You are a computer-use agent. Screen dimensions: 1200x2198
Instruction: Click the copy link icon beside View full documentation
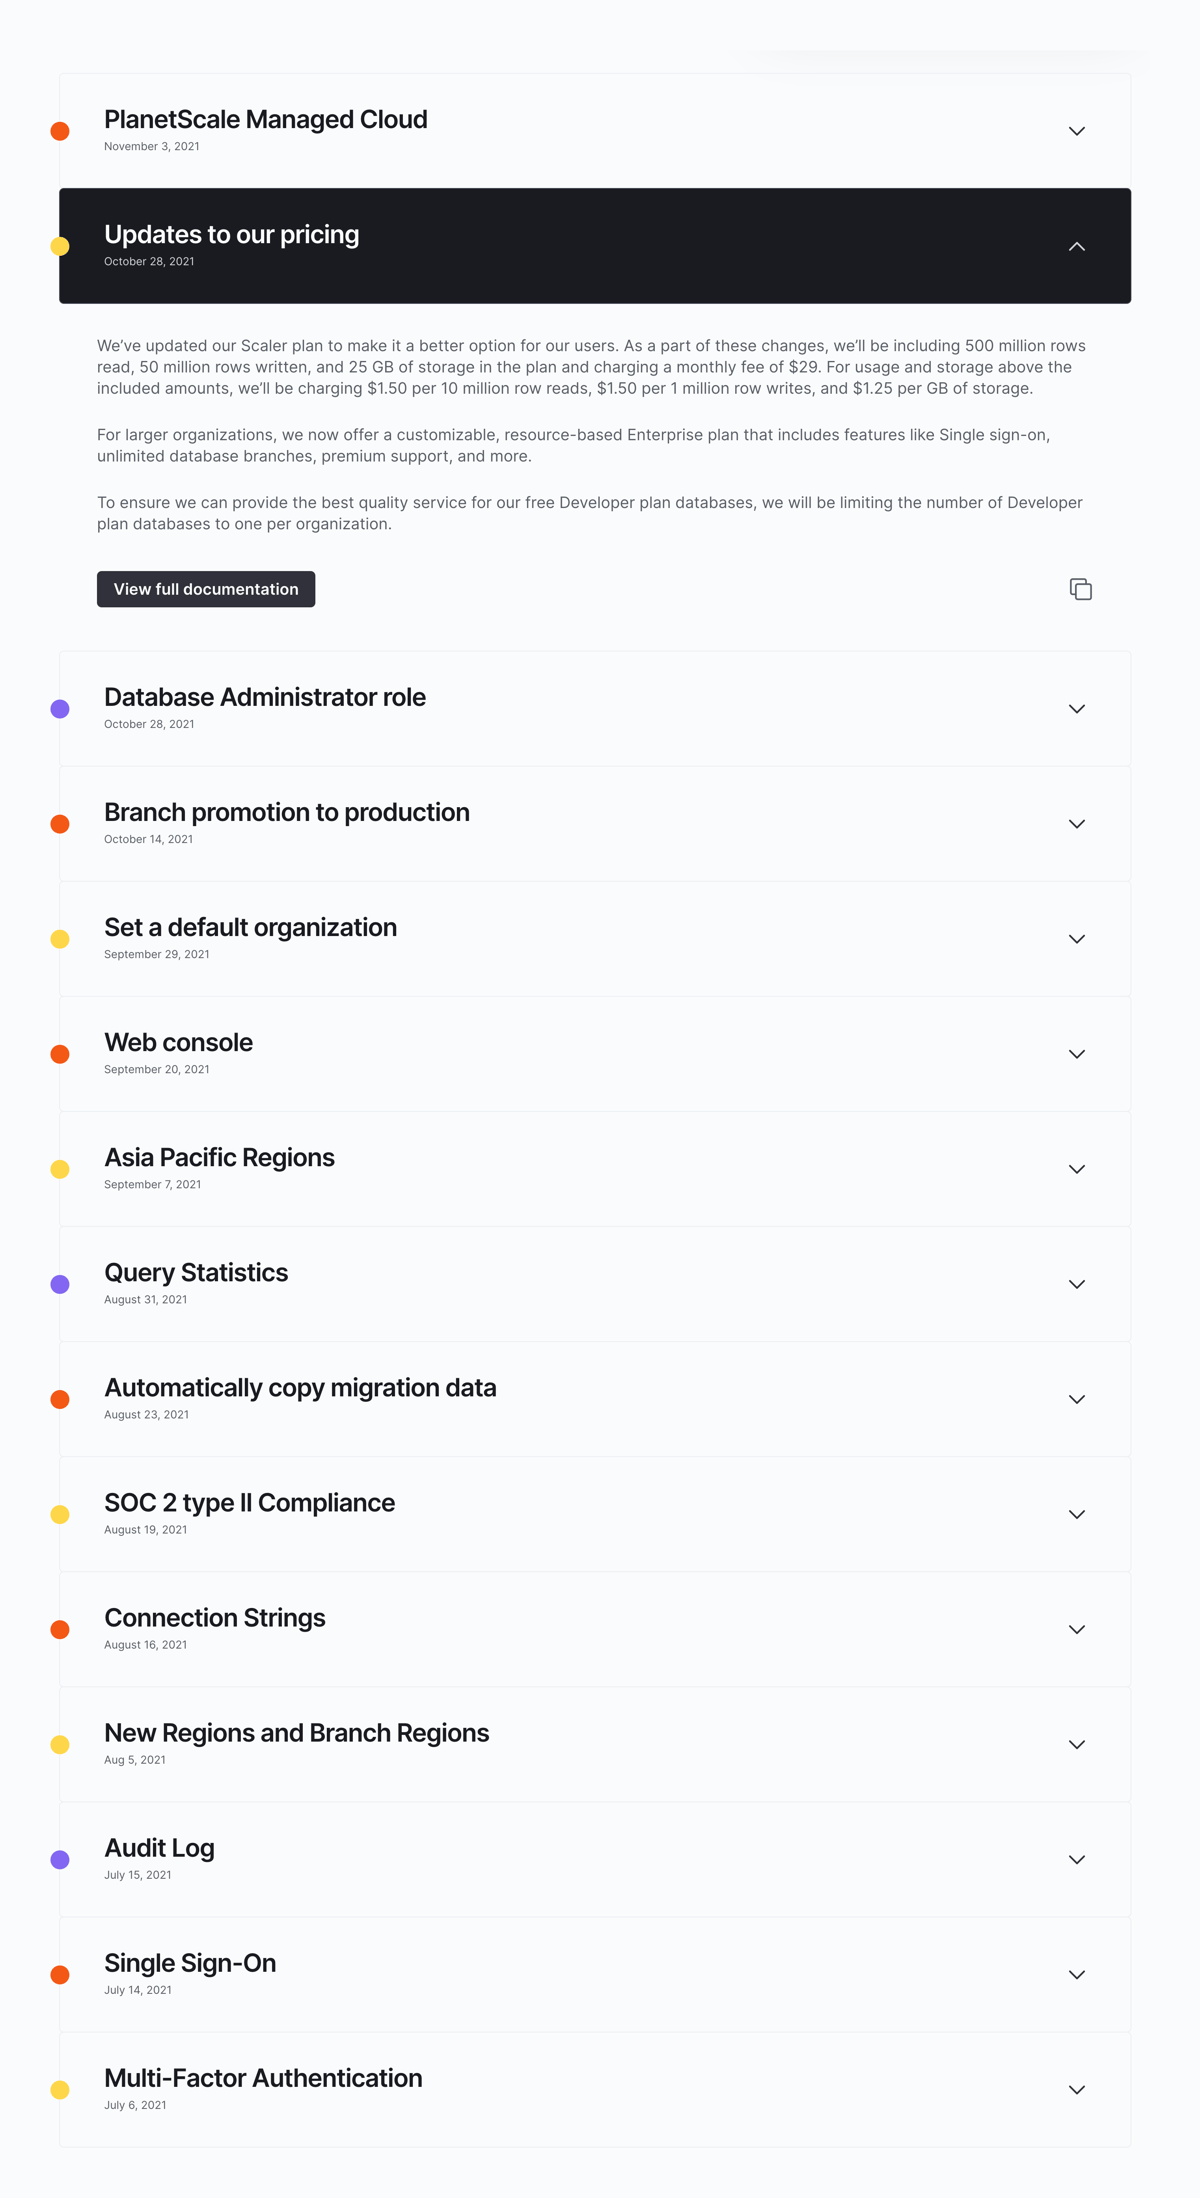click(1081, 589)
